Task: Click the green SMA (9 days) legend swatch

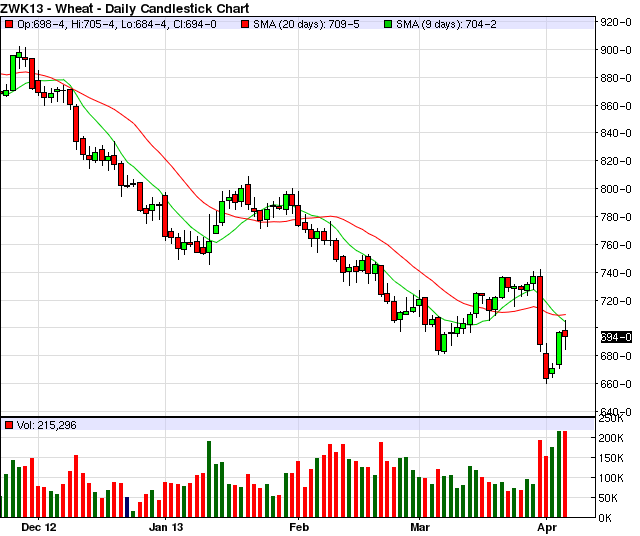Action: click(x=388, y=24)
